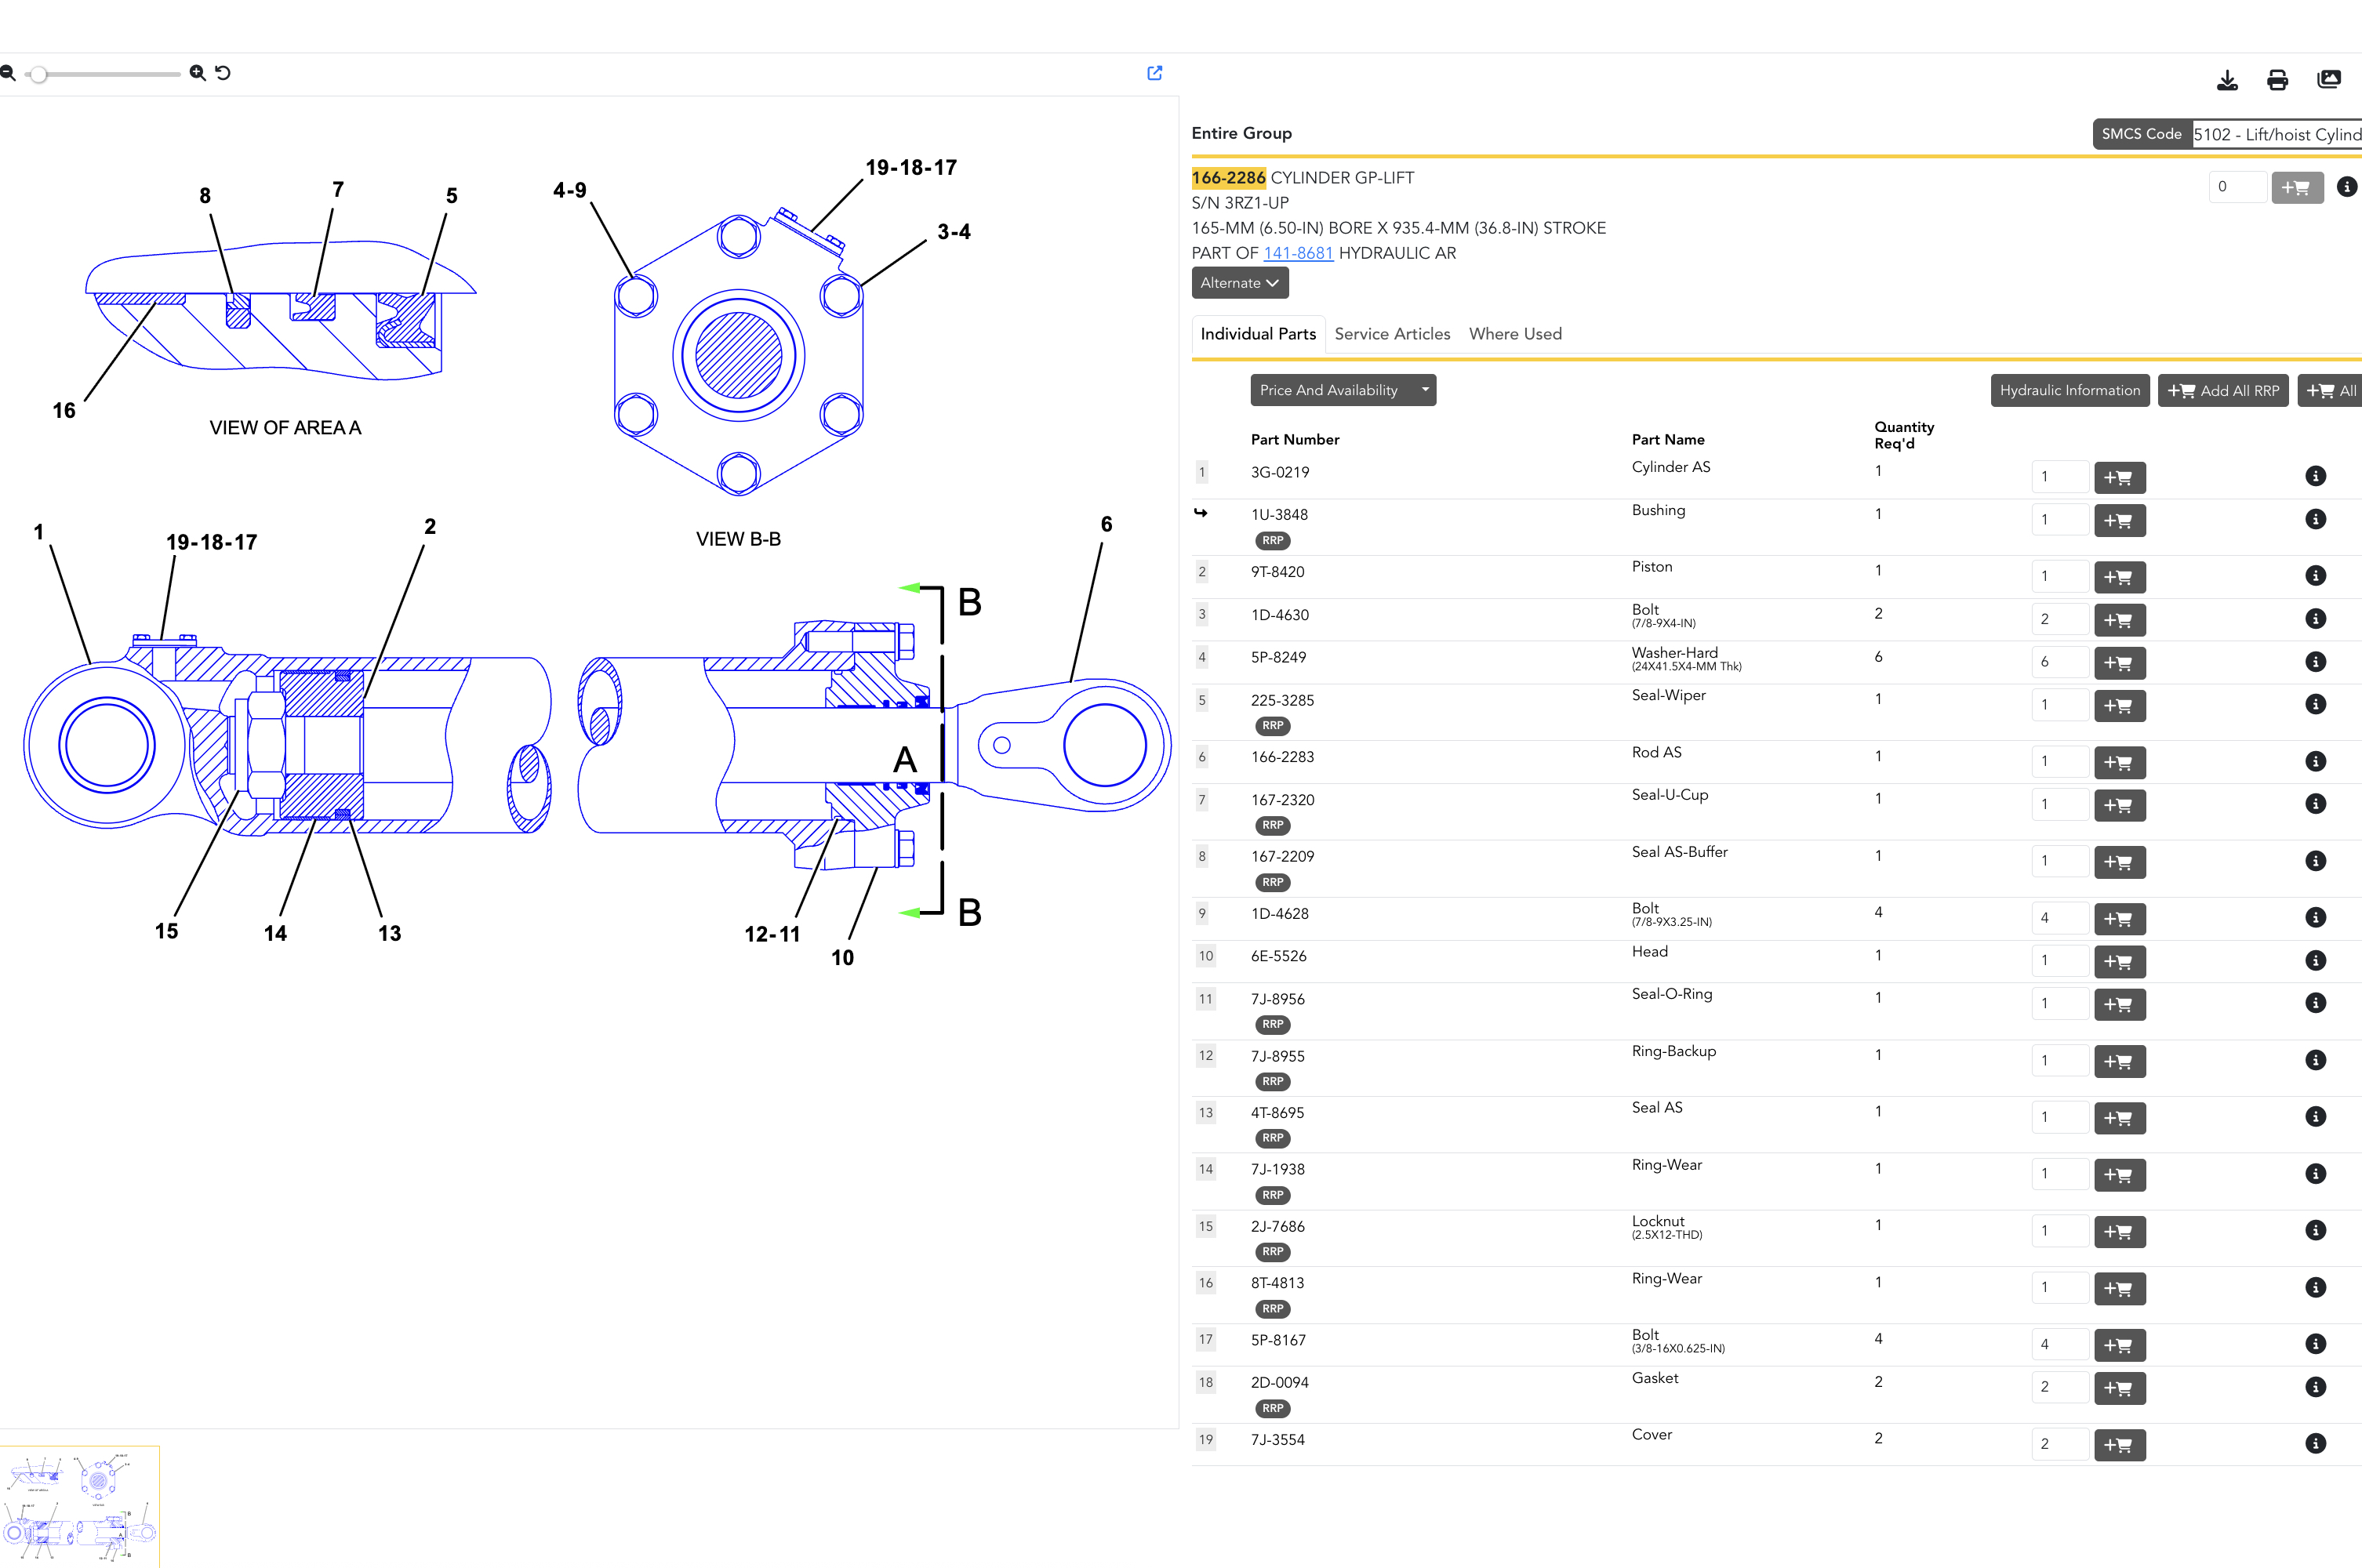
Task: Expand the Alternate dropdown
Action: pos(1239,283)
